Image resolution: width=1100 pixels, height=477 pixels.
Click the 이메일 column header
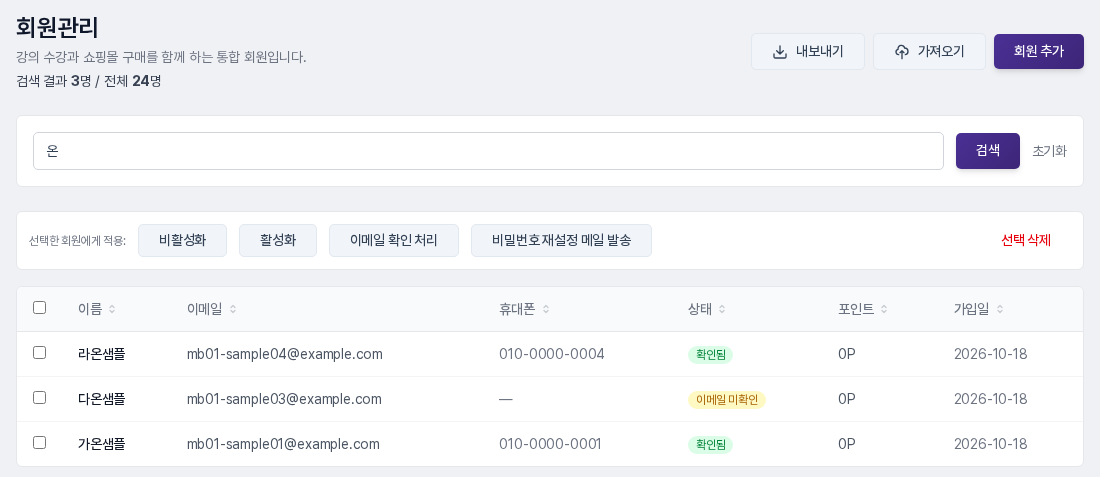[204, 309]
